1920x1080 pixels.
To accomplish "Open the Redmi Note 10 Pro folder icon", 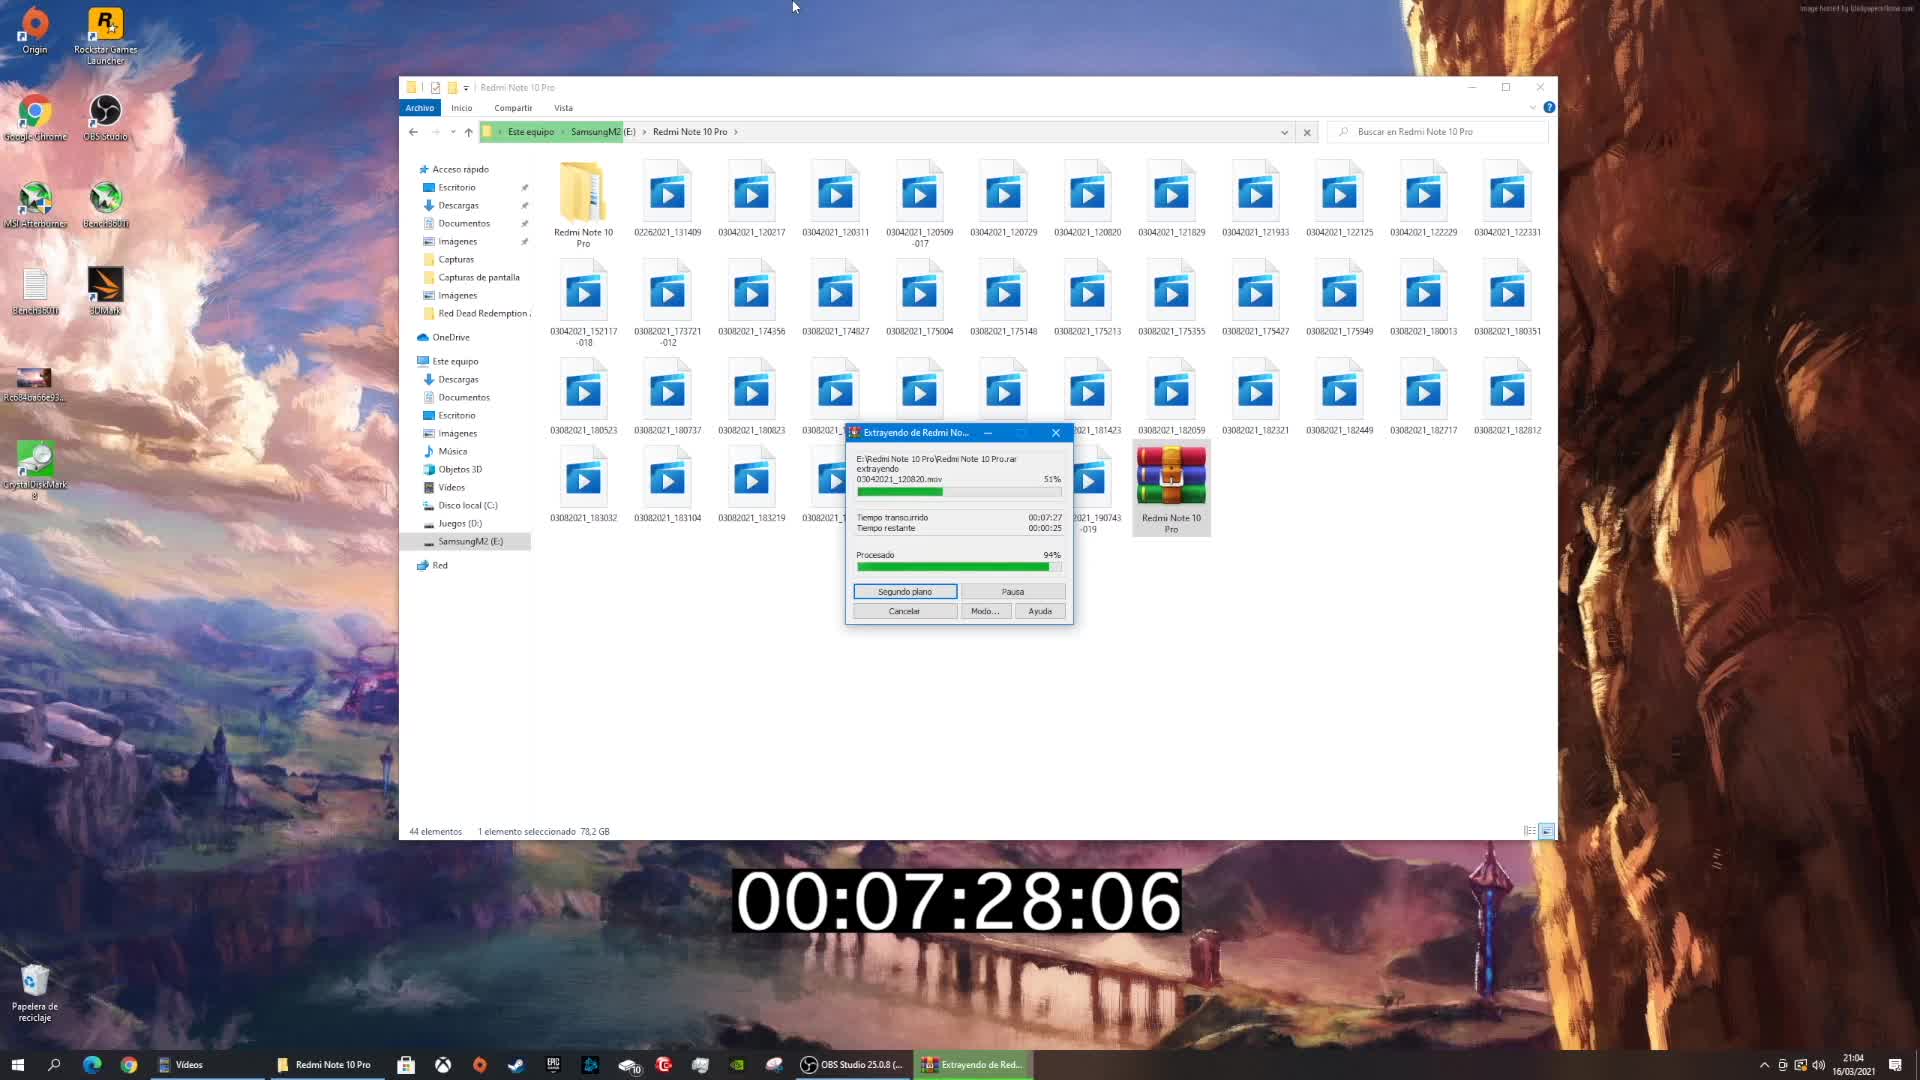I will [583, 195].
